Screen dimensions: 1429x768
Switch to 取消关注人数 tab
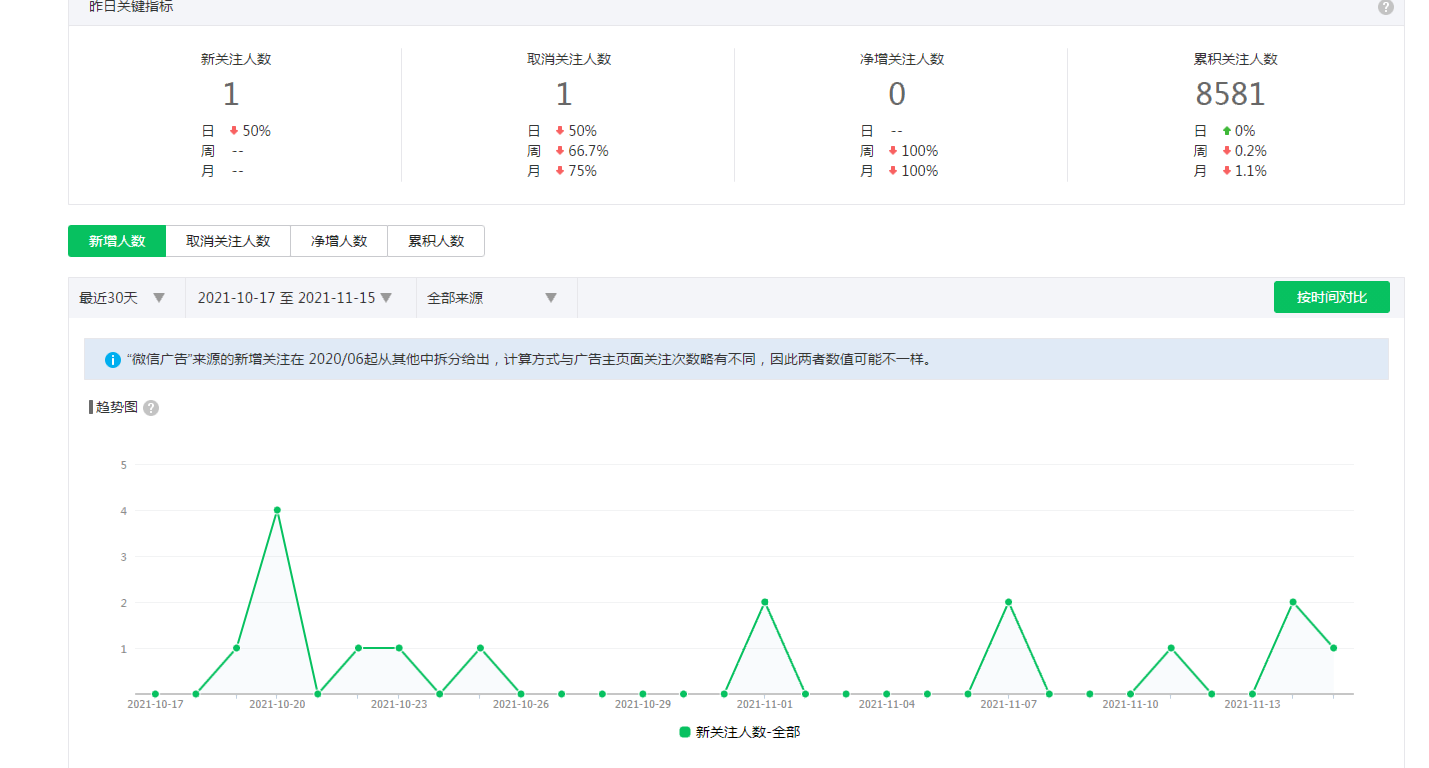pyautogui.click(x=228, y=241)
